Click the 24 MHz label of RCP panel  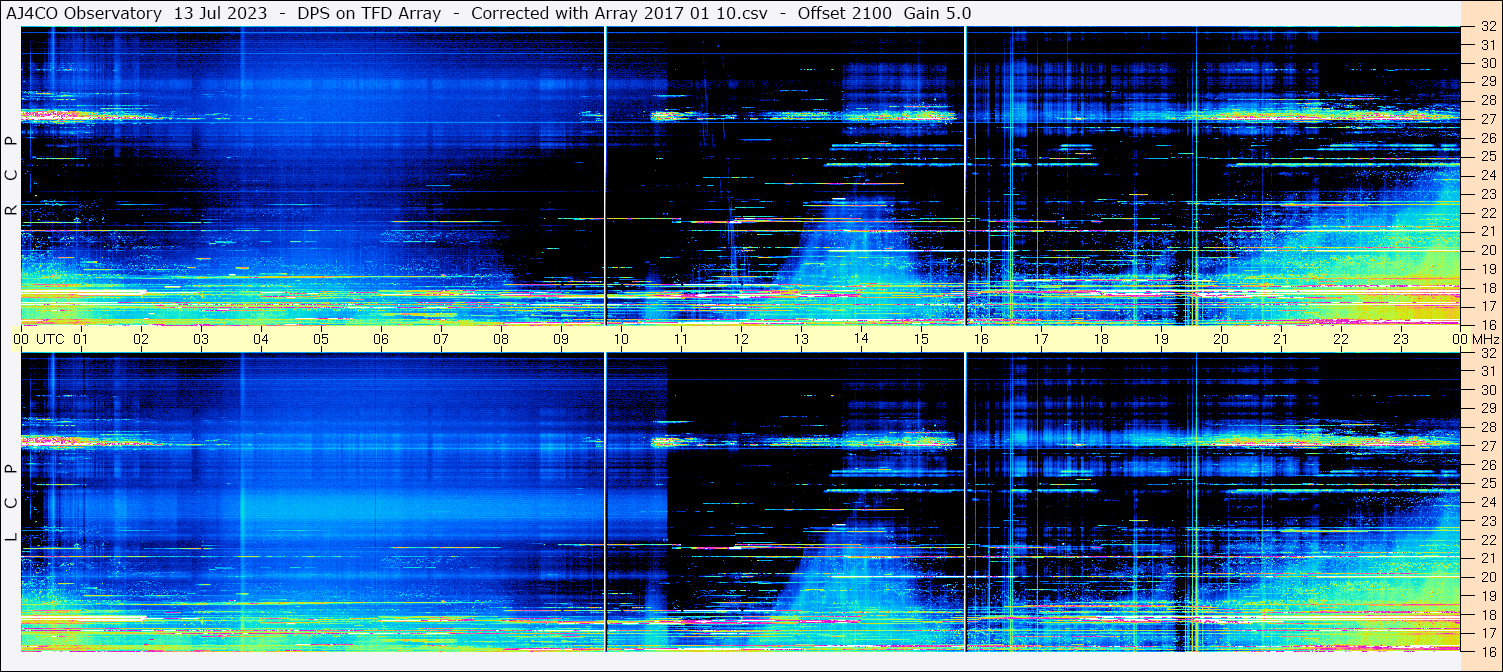1487,175
